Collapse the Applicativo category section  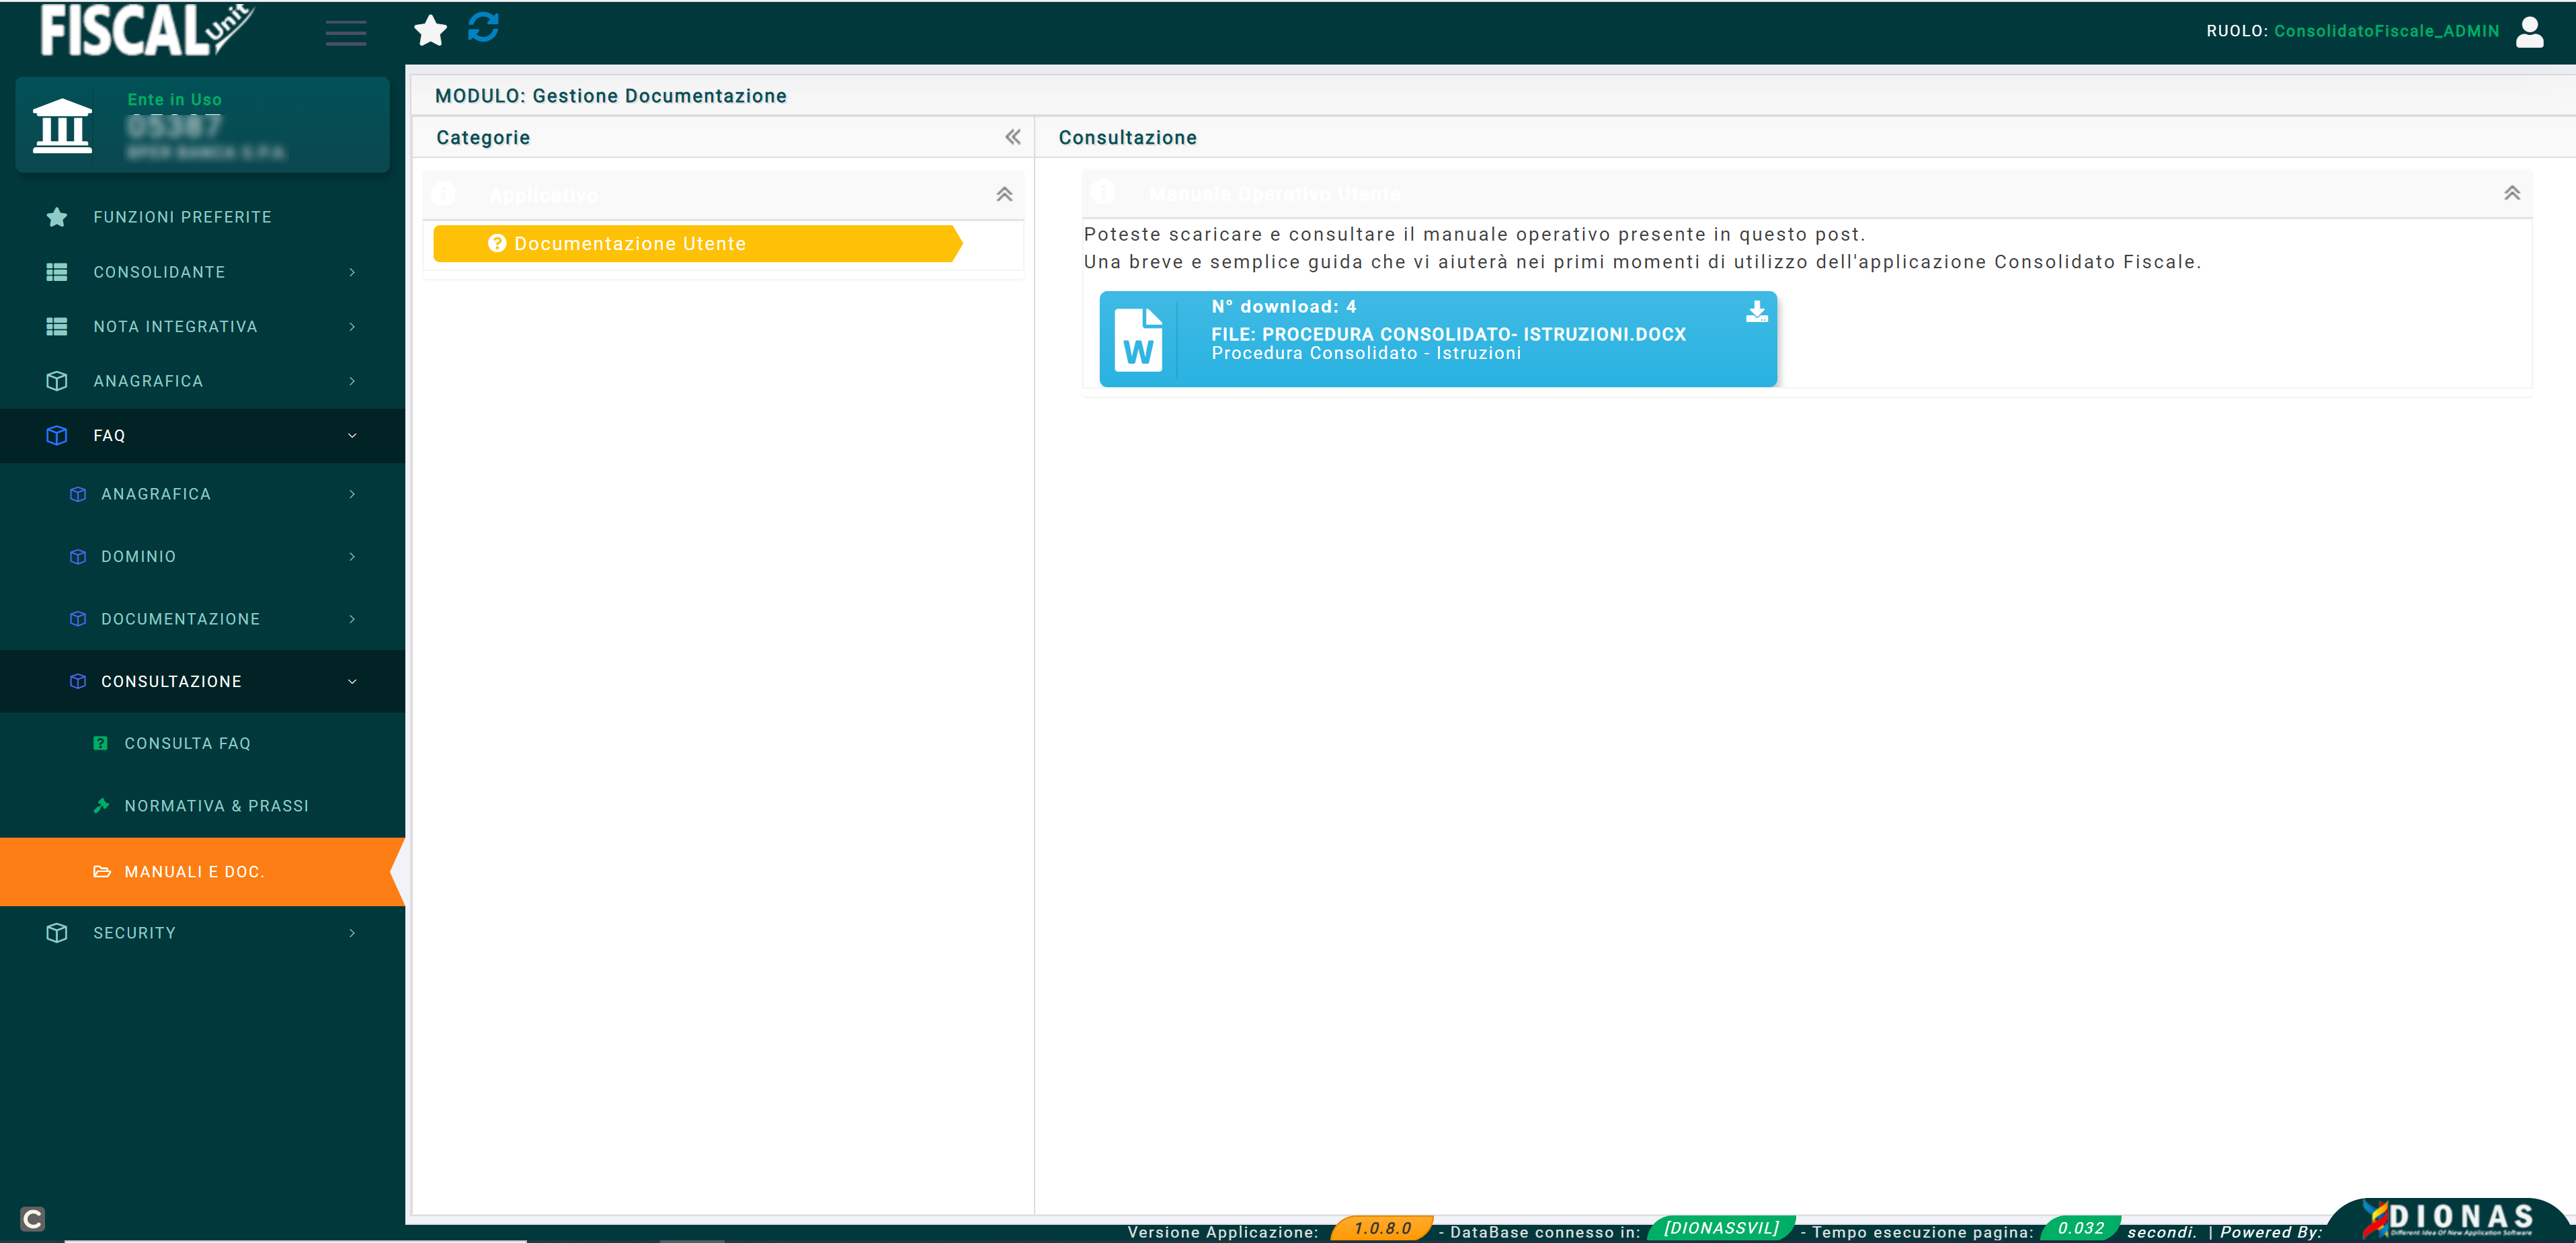click(1004, 194)
